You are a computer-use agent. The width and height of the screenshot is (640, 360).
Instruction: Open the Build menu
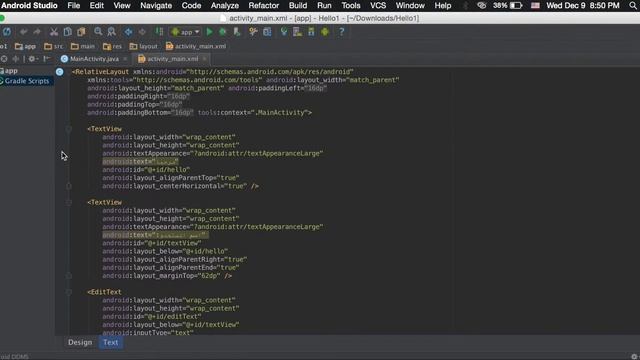(298, 6)
